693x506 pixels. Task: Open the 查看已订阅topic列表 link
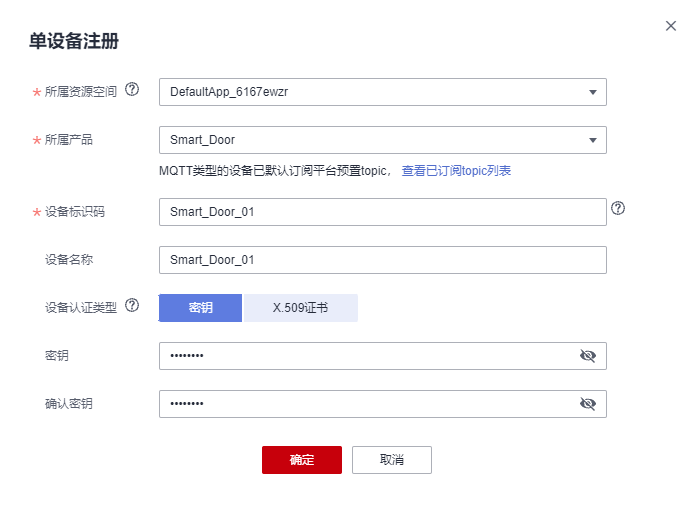[x=456, y=171]
